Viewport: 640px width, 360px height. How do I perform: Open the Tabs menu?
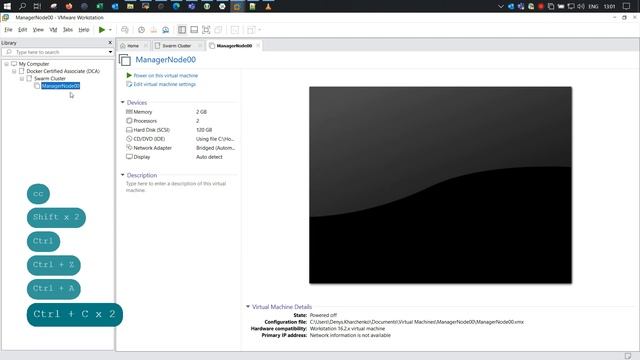(68, 30)
